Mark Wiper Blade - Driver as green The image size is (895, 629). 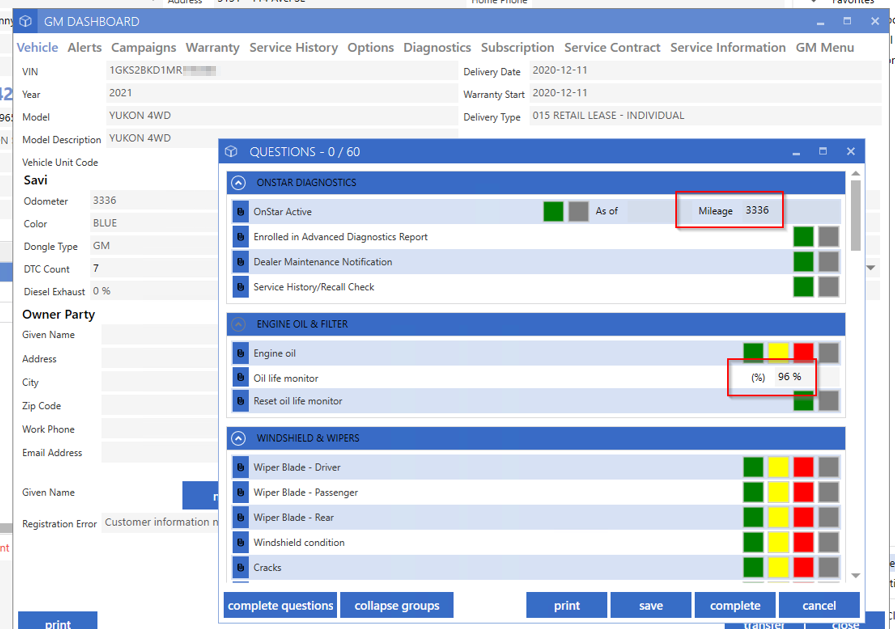tap(753, 467)
